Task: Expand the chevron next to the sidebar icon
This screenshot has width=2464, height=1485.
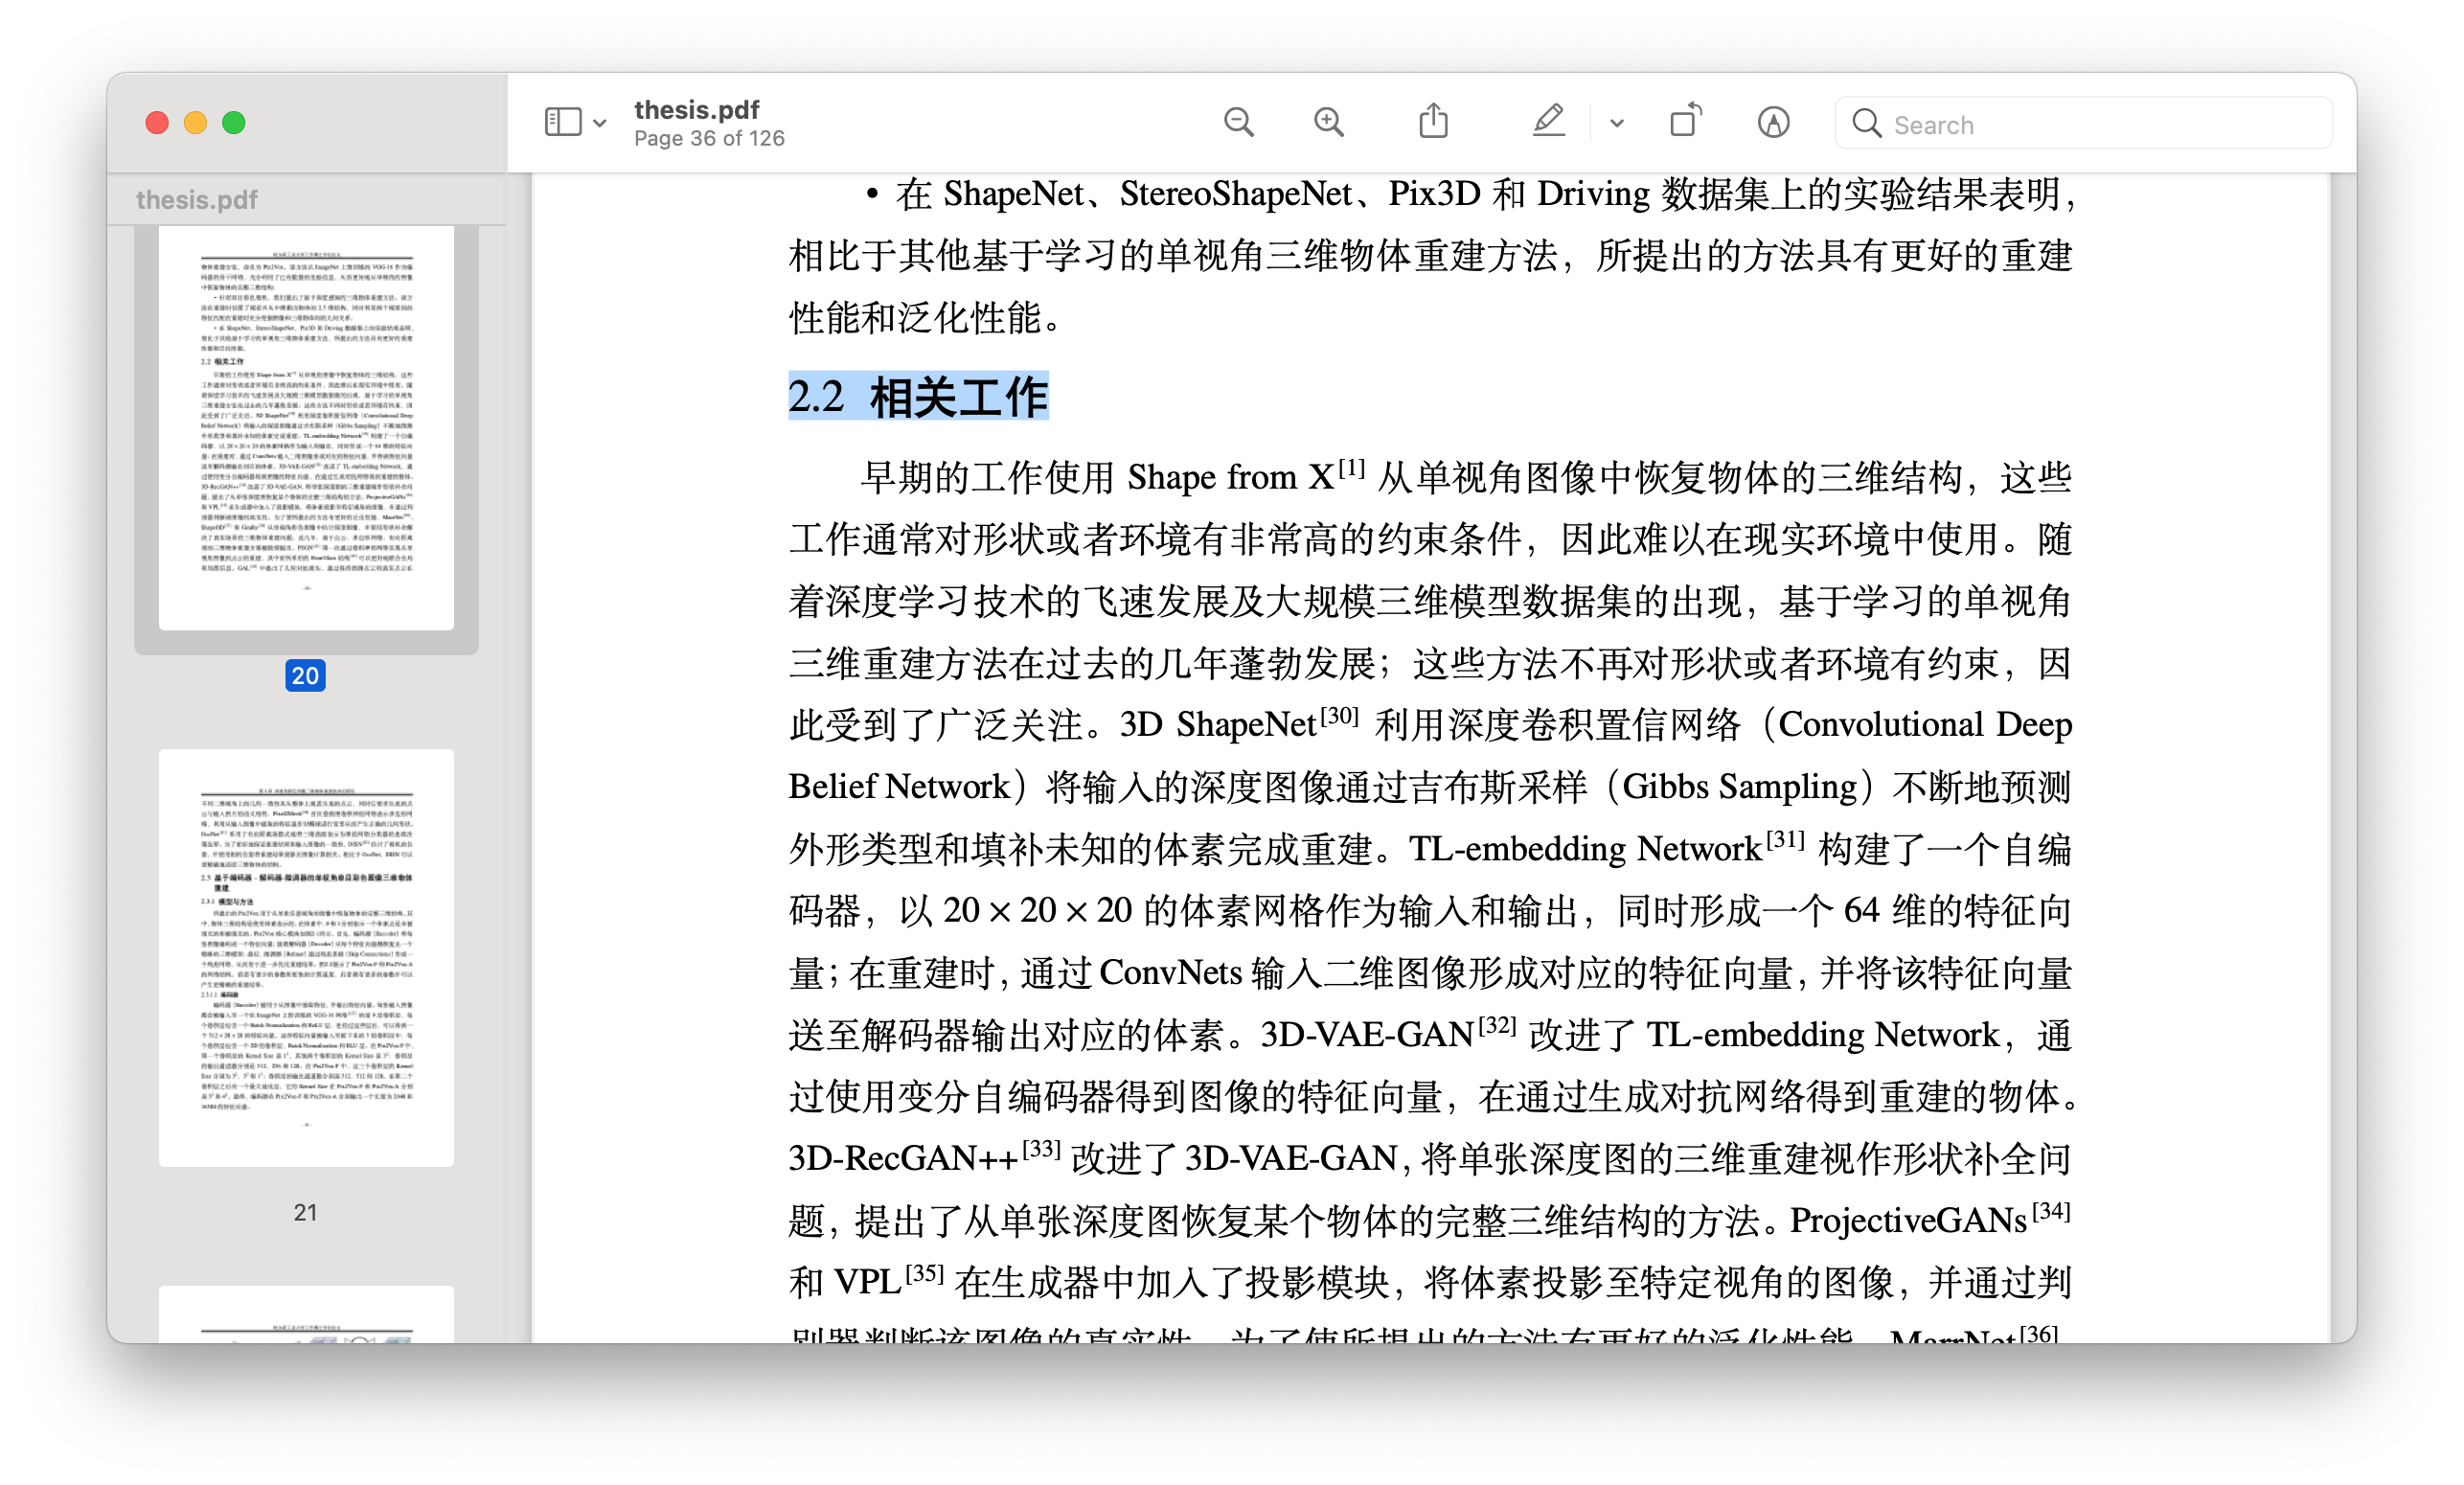Action: [x=598, y=123]
